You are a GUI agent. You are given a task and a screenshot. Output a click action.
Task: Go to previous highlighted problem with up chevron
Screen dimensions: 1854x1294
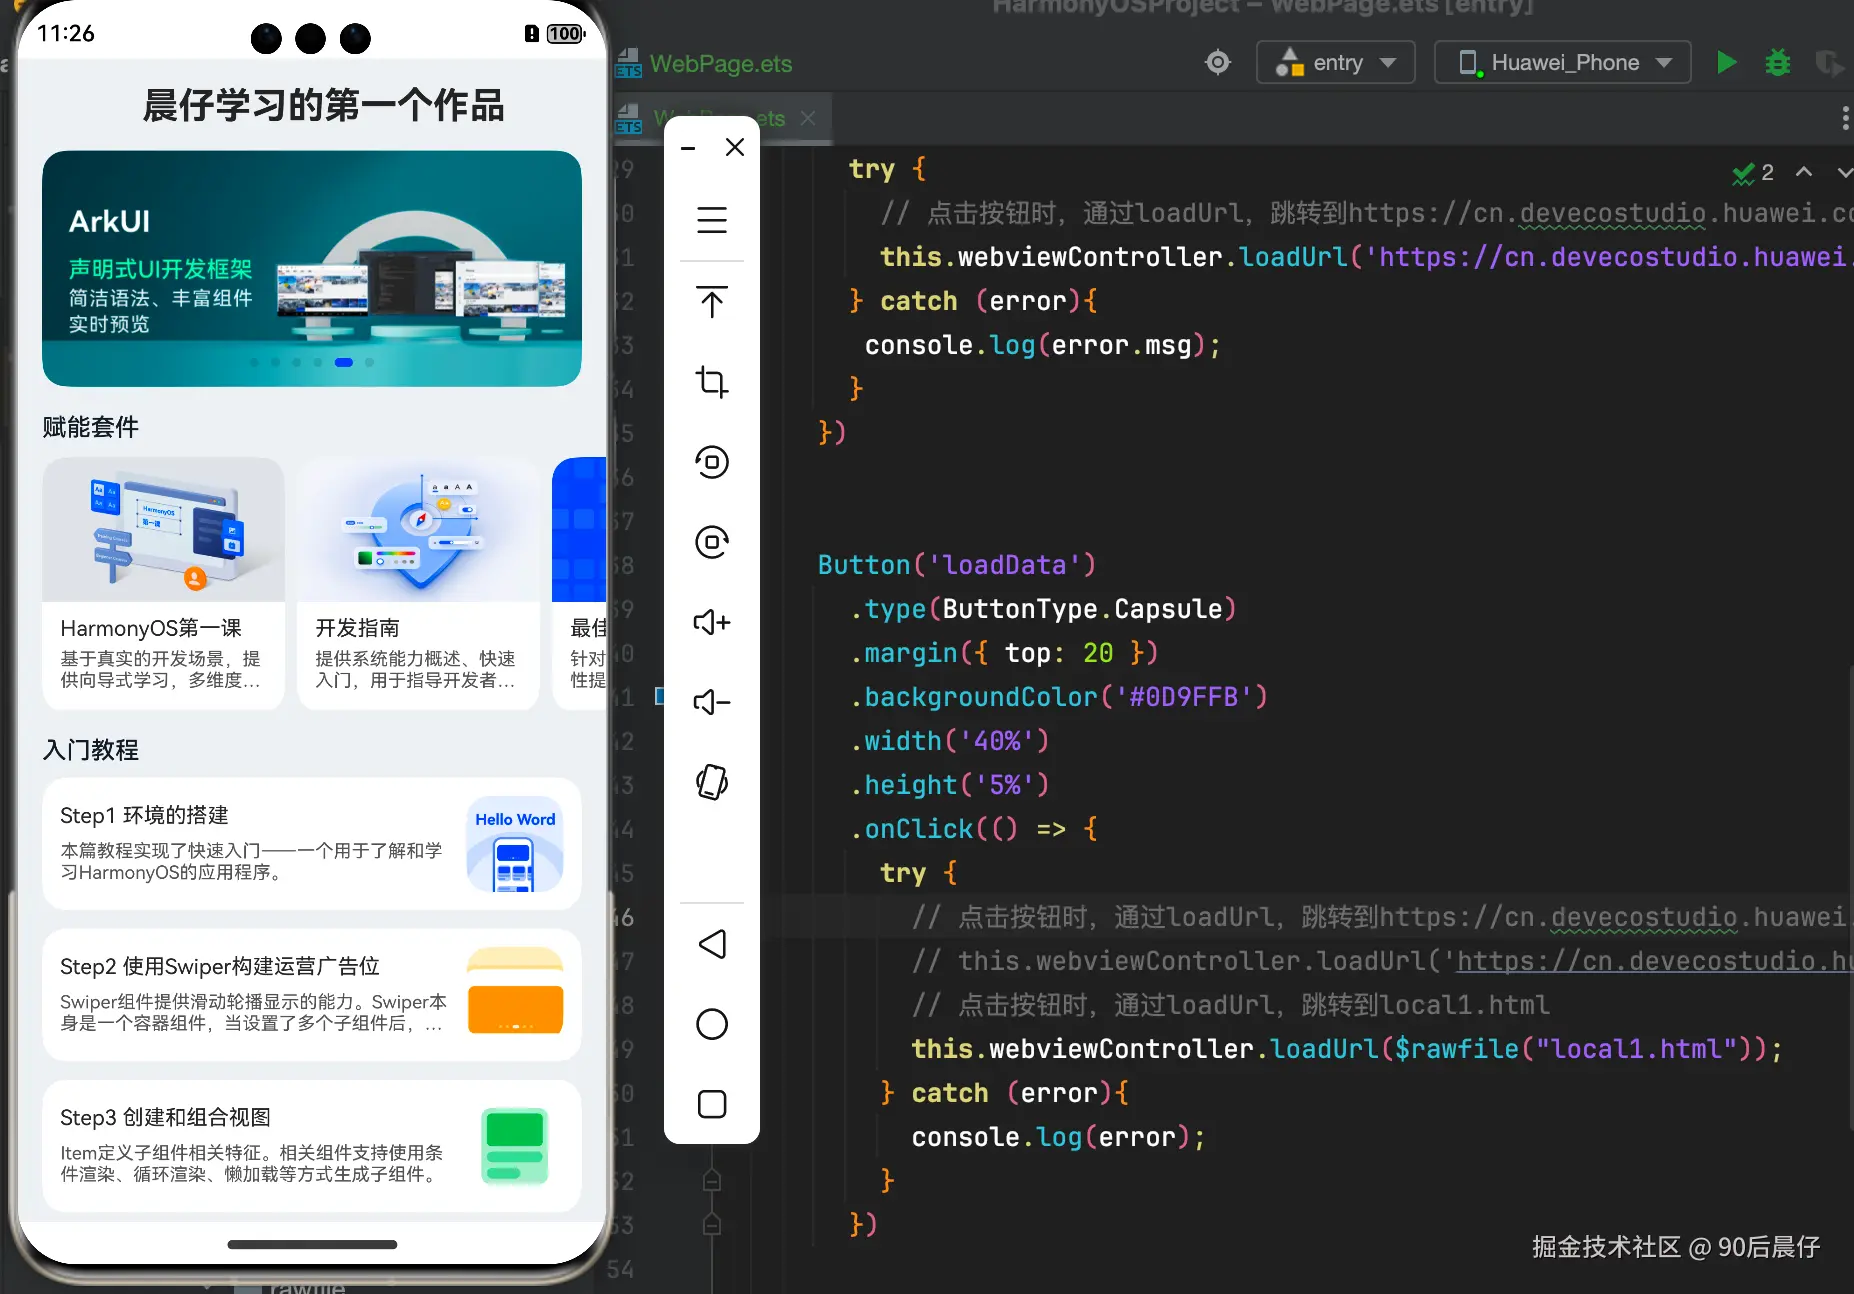pyautogui.click(x=1804, y=172)
